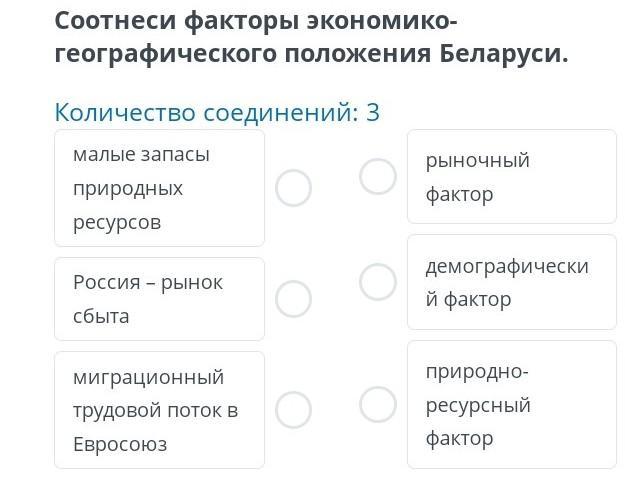The width and height of the screenshot is (625, 501).
Task: Click the word 'сбыта' in middle-left card
Action: pos(101,316)
